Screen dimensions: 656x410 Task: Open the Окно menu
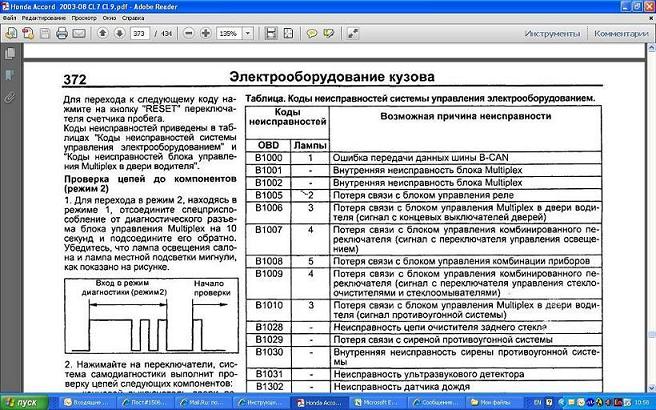click(x=109, y=18)
